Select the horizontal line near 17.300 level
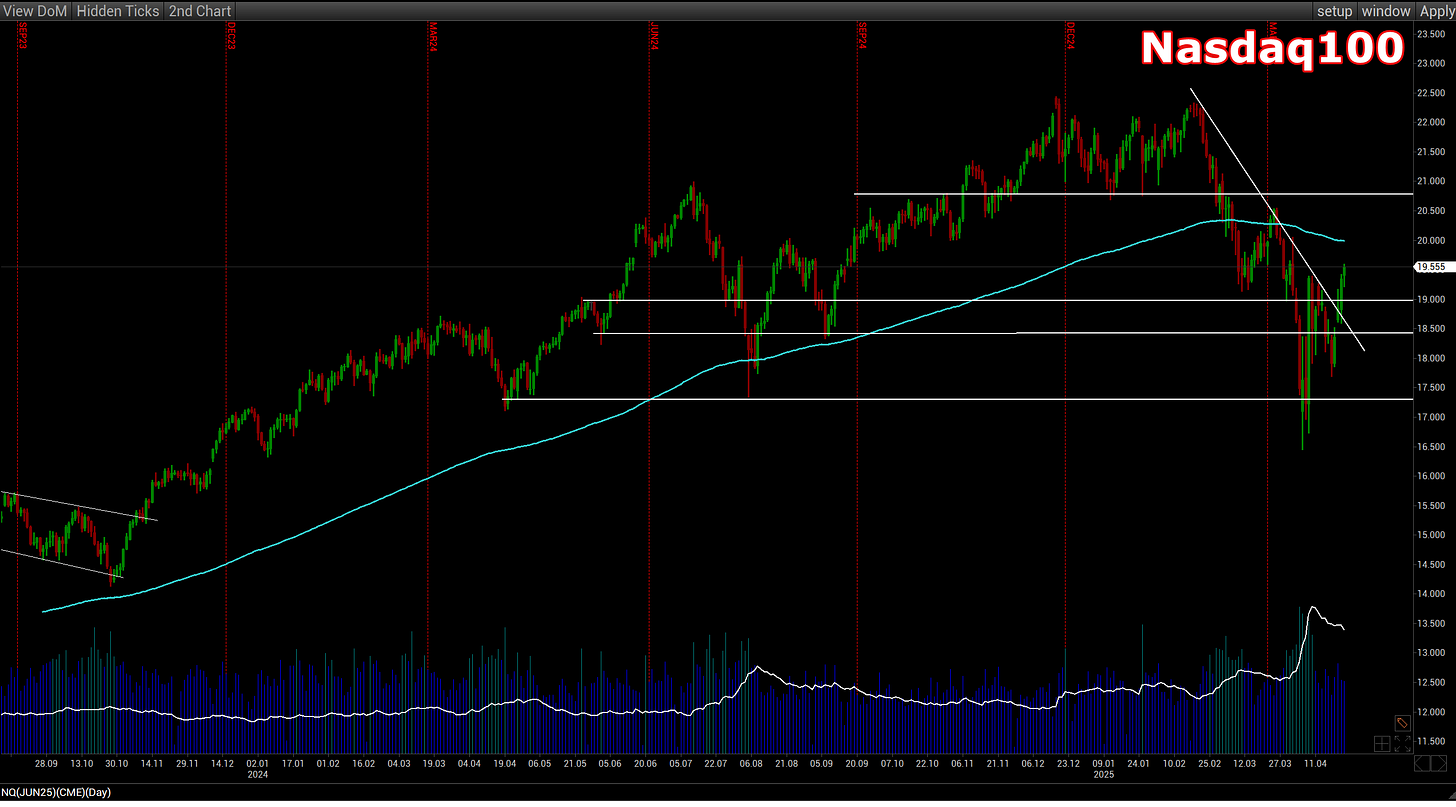Screen dimensions: 1456x807 tap(957, 399)
